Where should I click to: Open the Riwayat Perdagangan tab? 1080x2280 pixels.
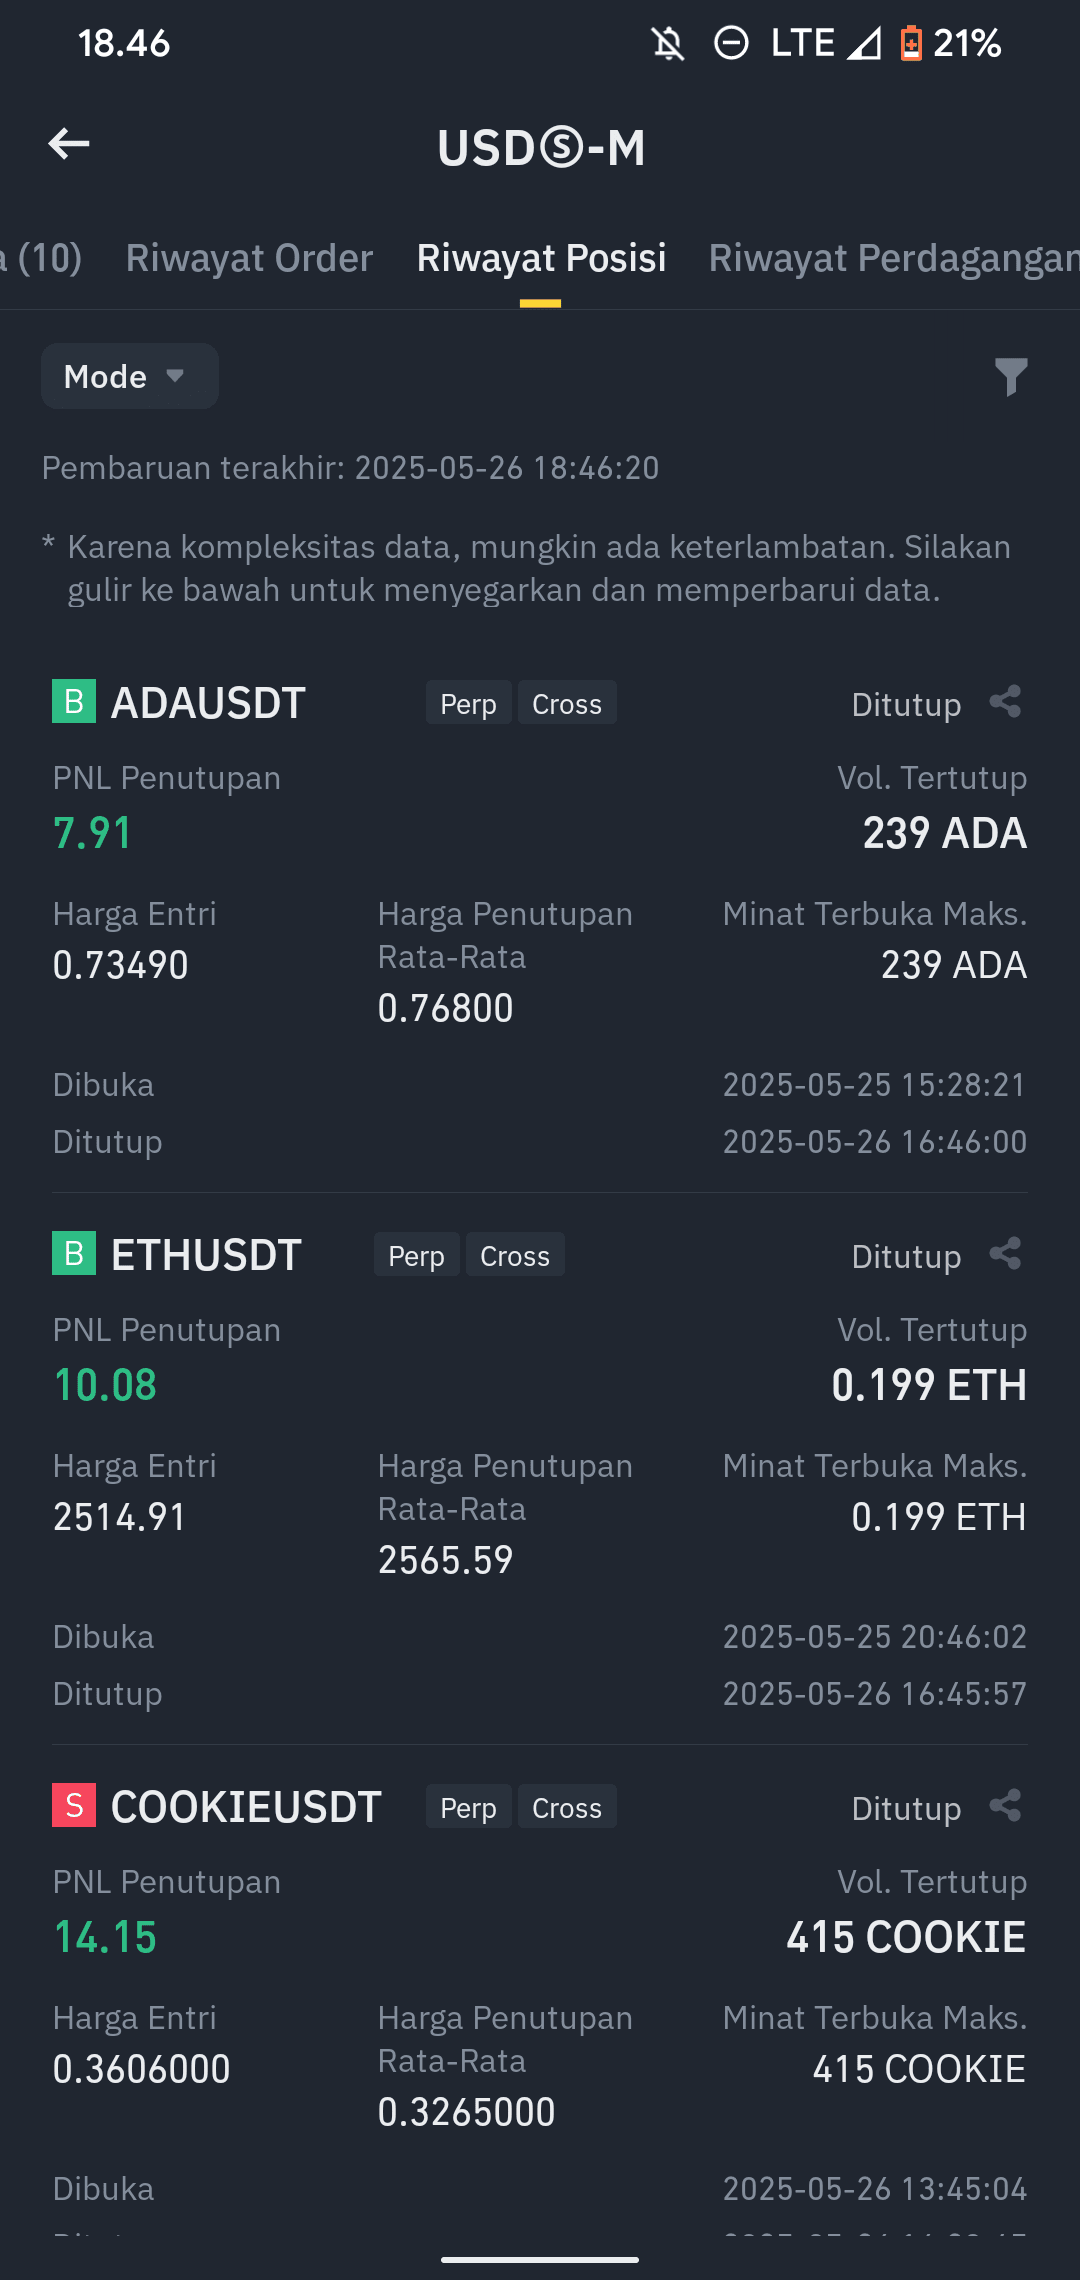point(894,258)
